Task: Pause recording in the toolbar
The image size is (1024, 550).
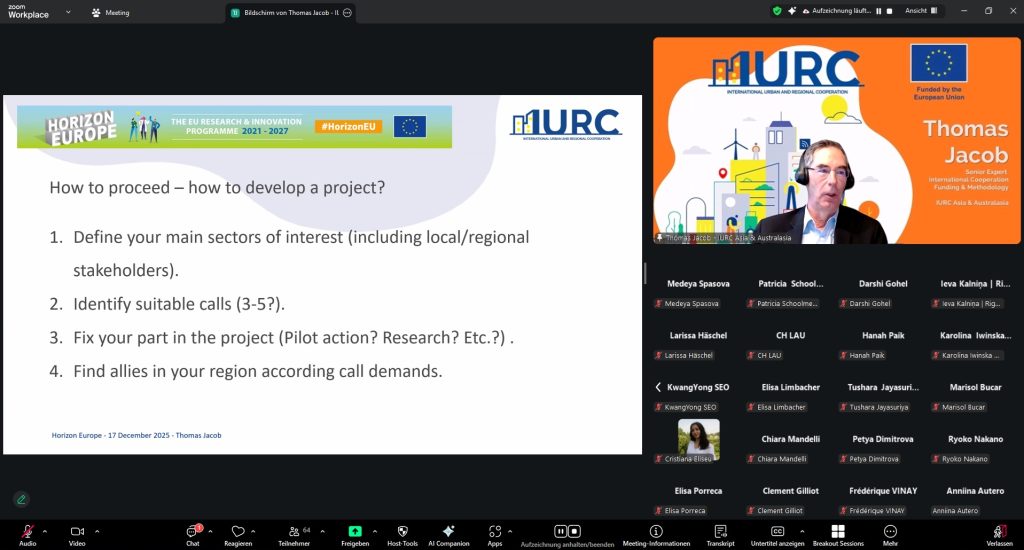Action: (561, 531)
